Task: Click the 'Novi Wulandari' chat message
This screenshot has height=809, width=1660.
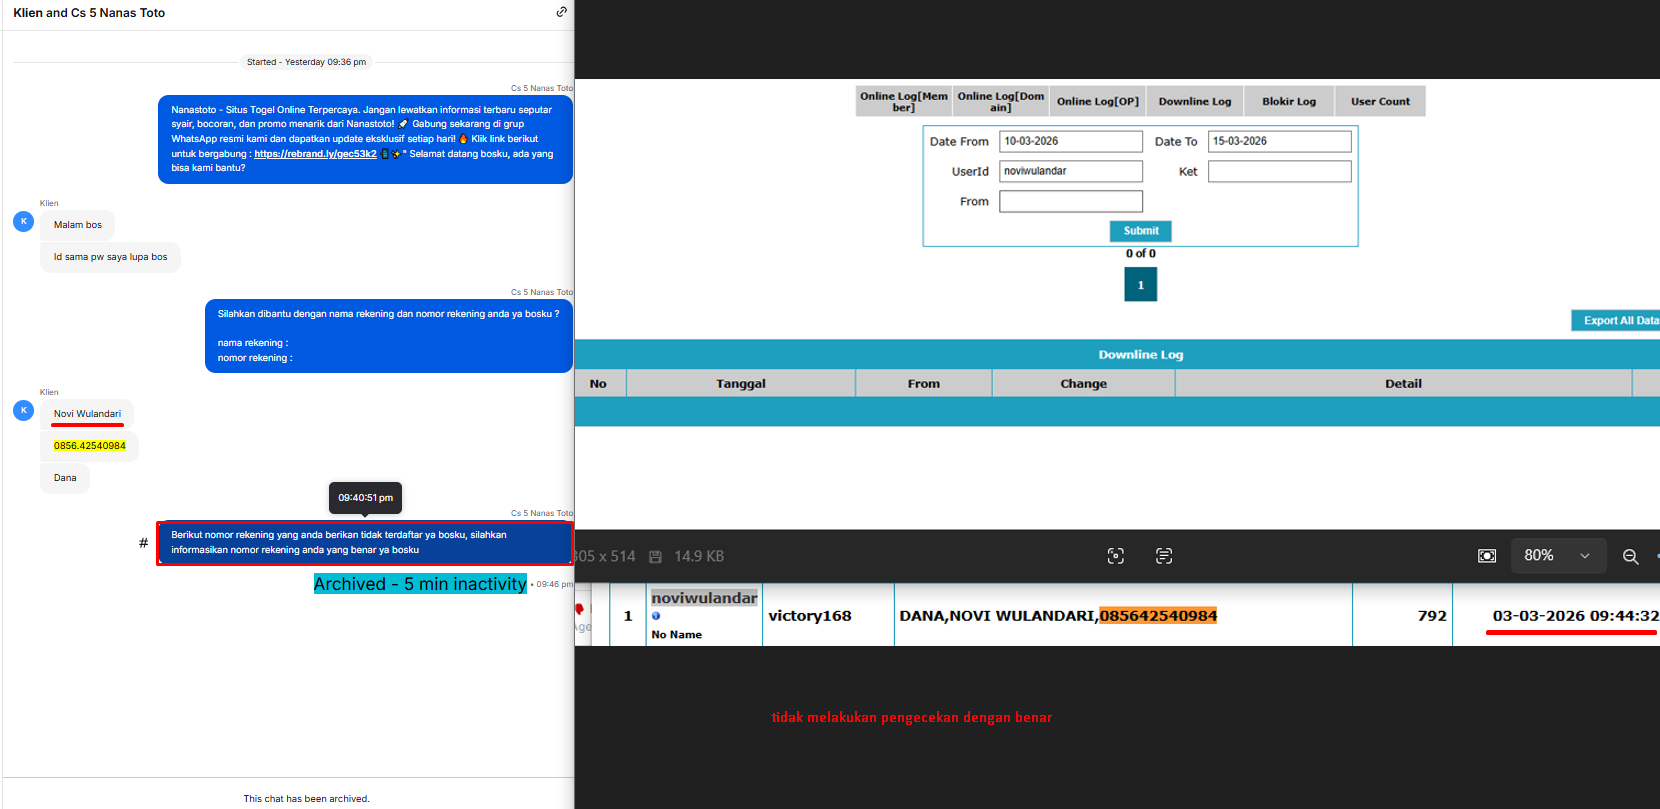Action: click(x=87, y=414)
